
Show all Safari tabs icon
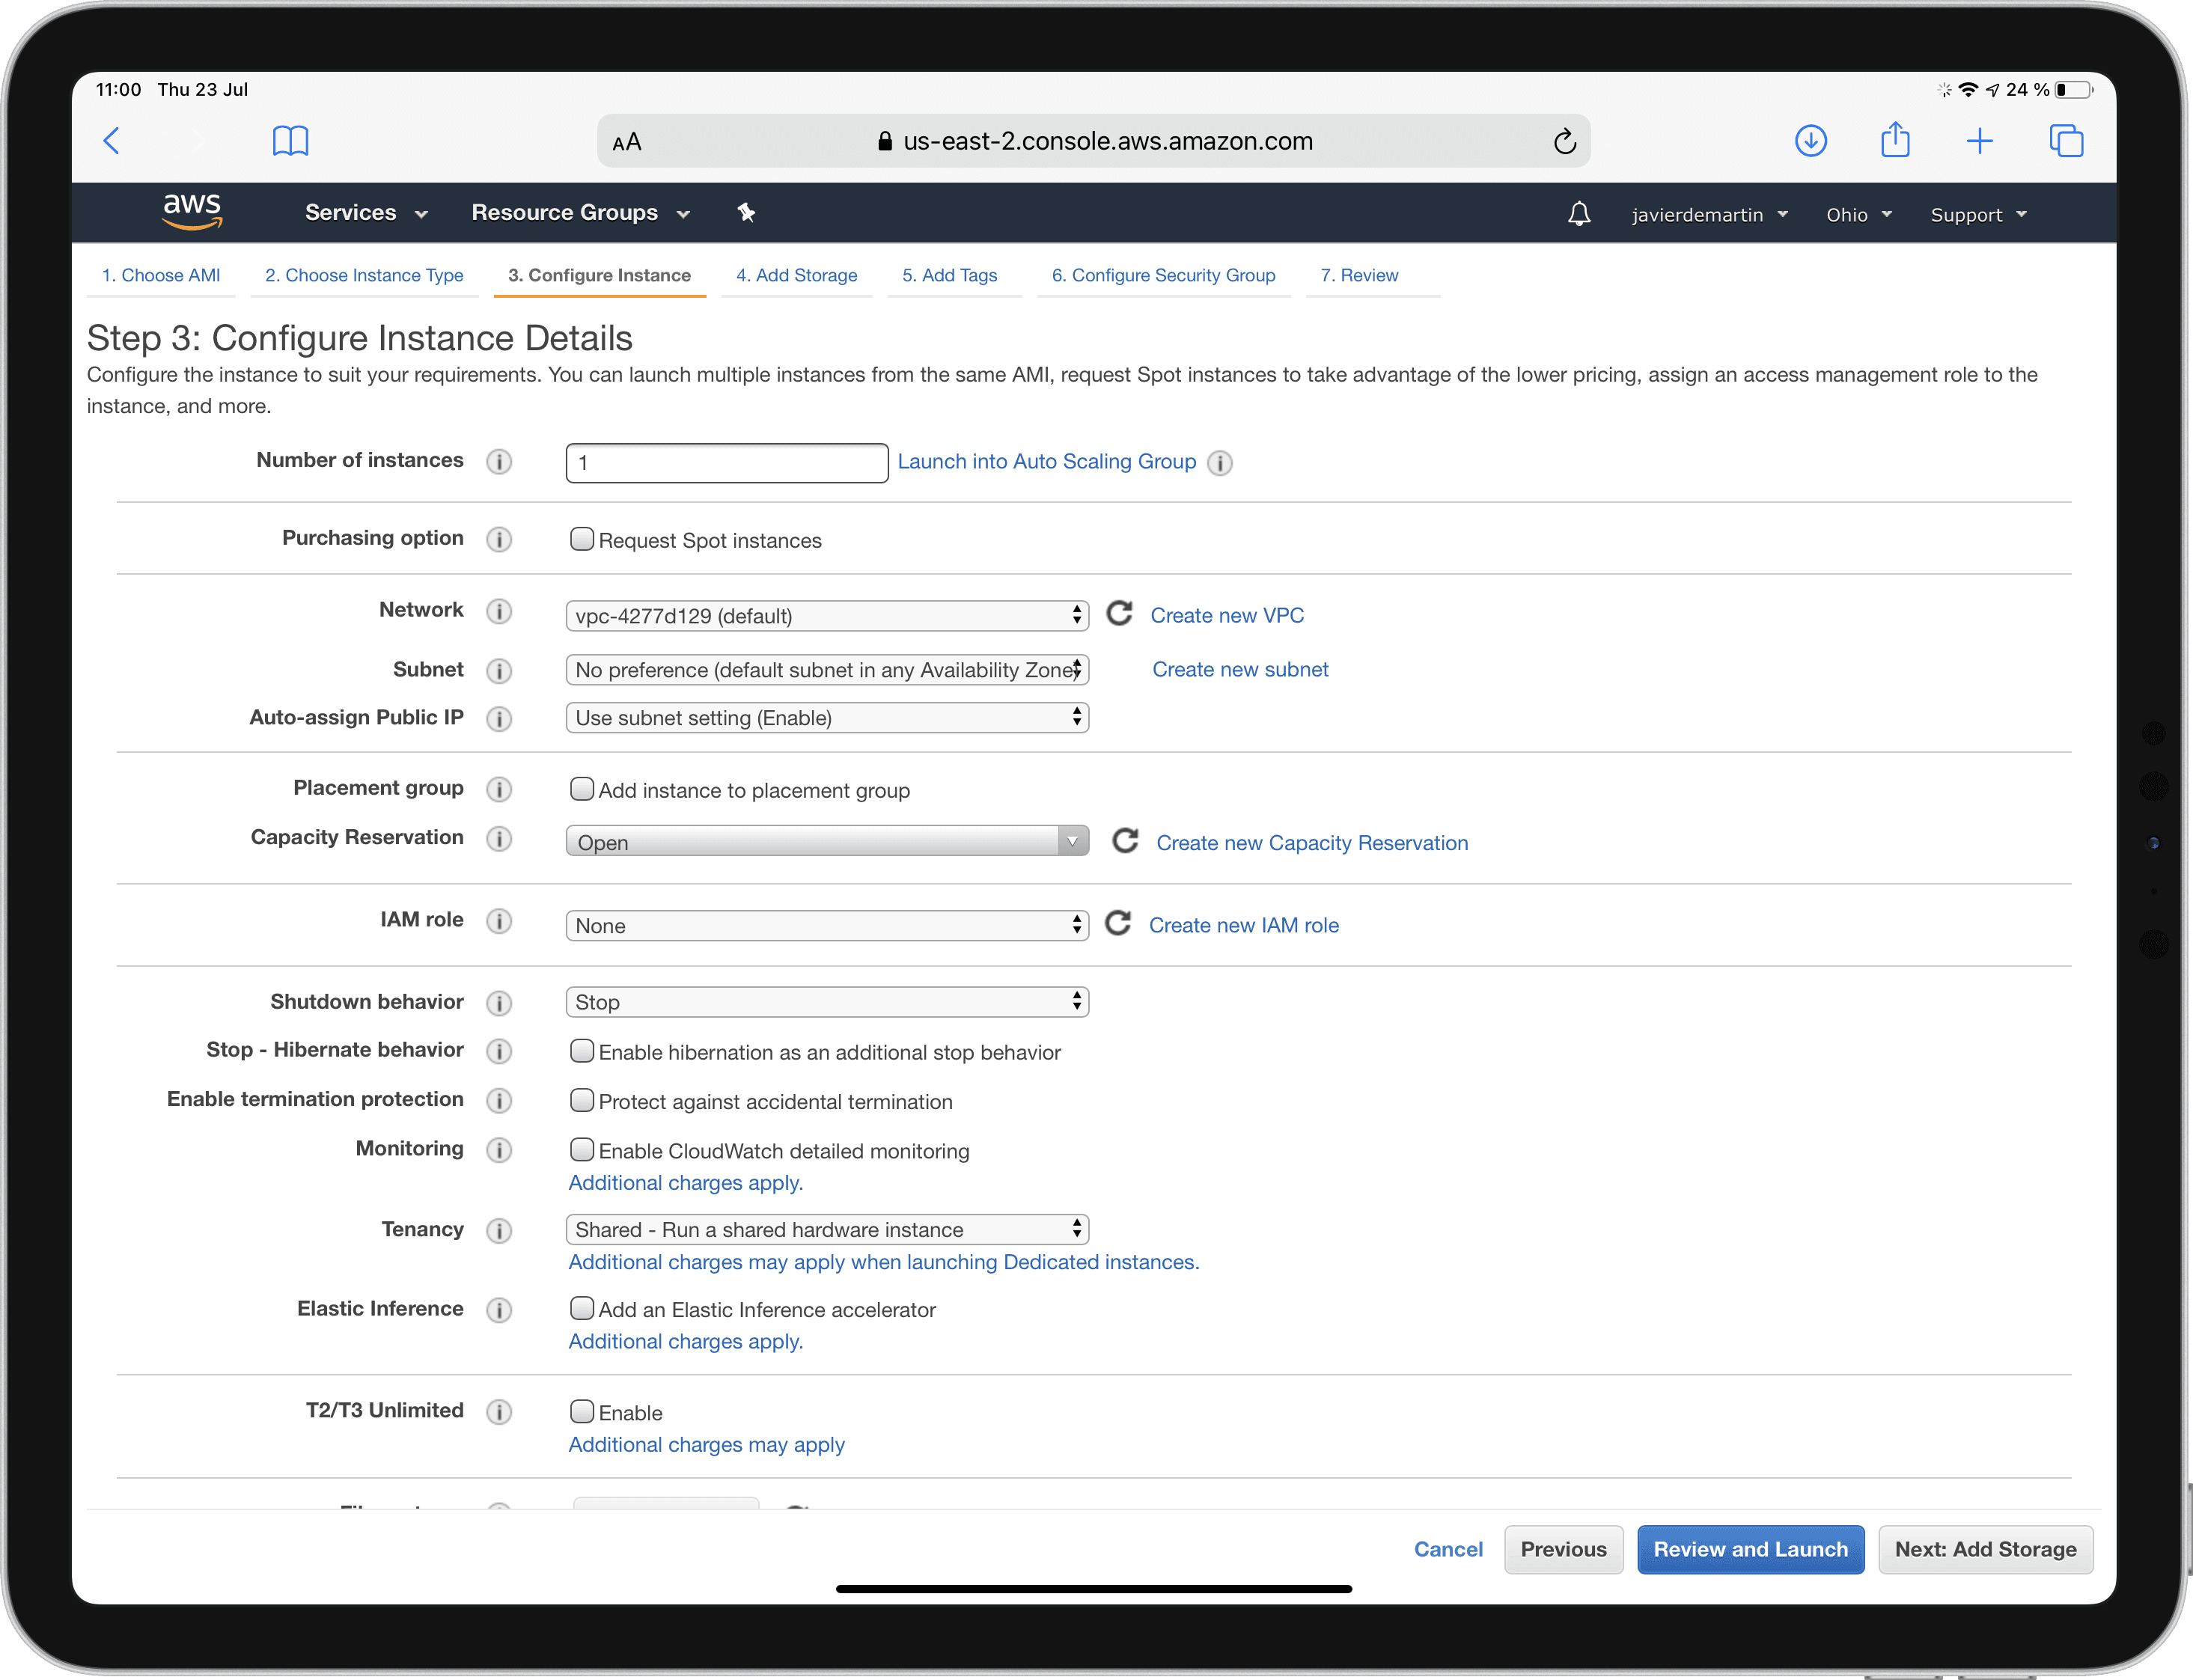click(2066, 141)
